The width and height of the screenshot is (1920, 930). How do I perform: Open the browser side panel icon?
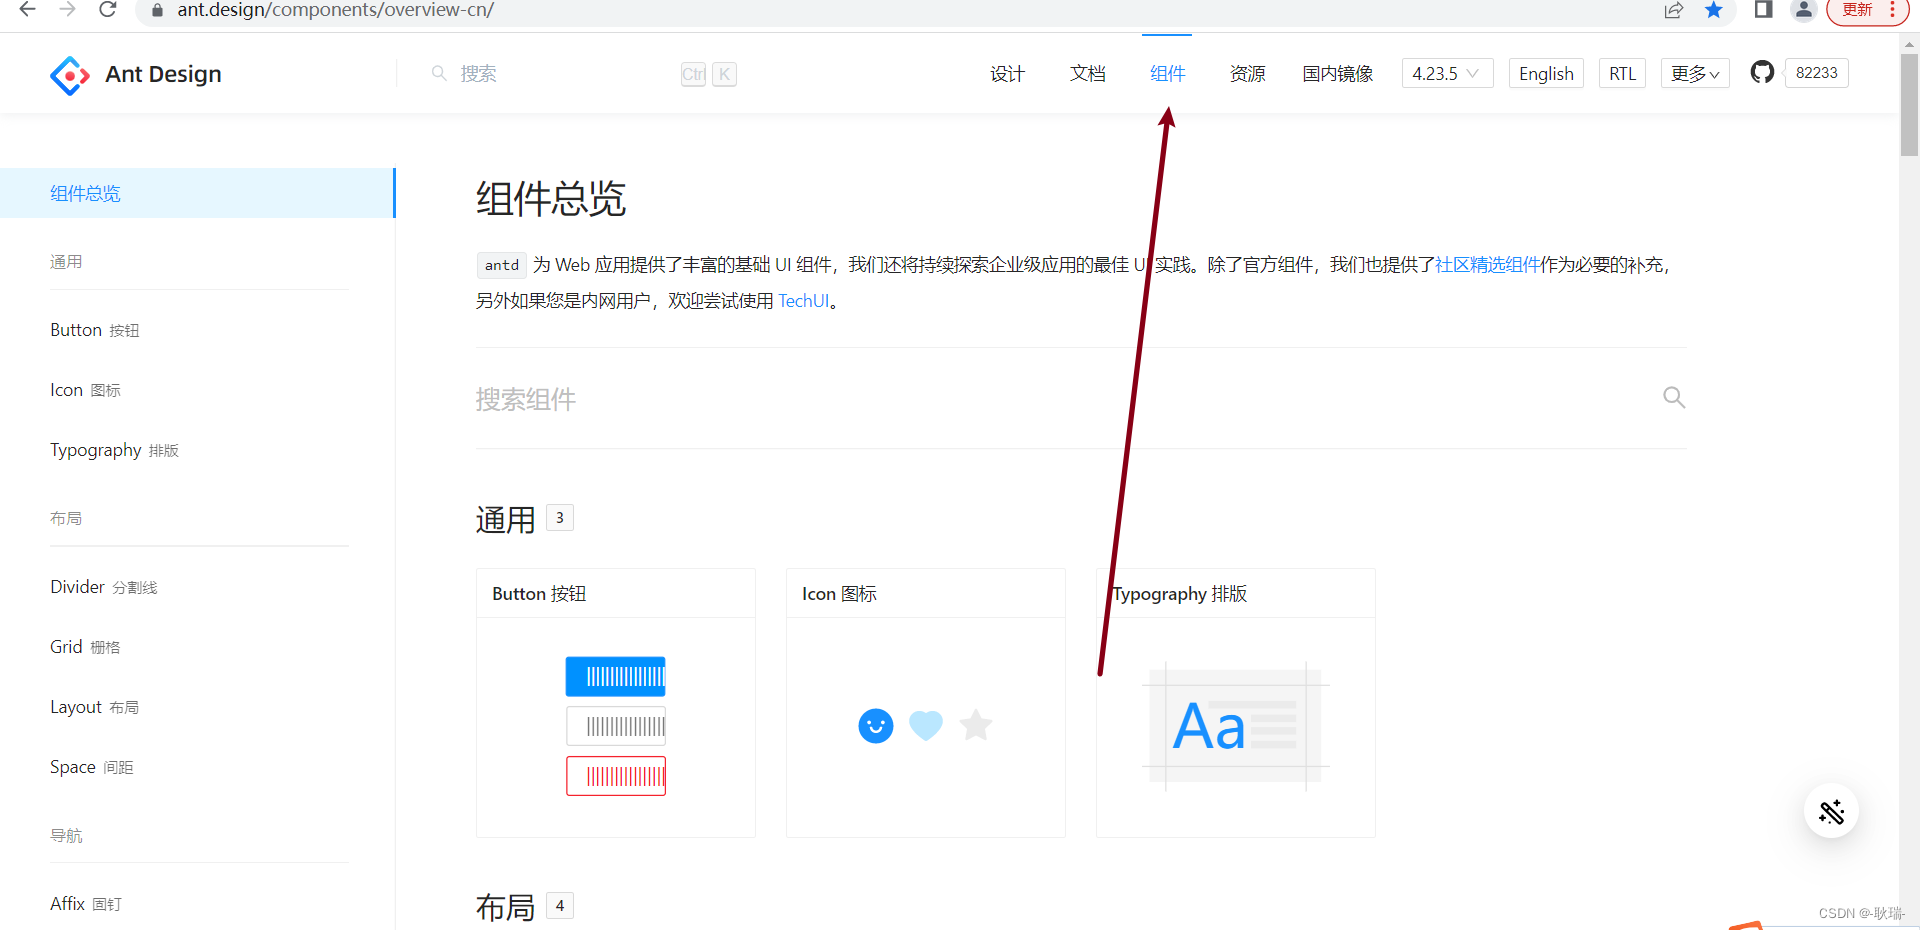(1763, 10)
